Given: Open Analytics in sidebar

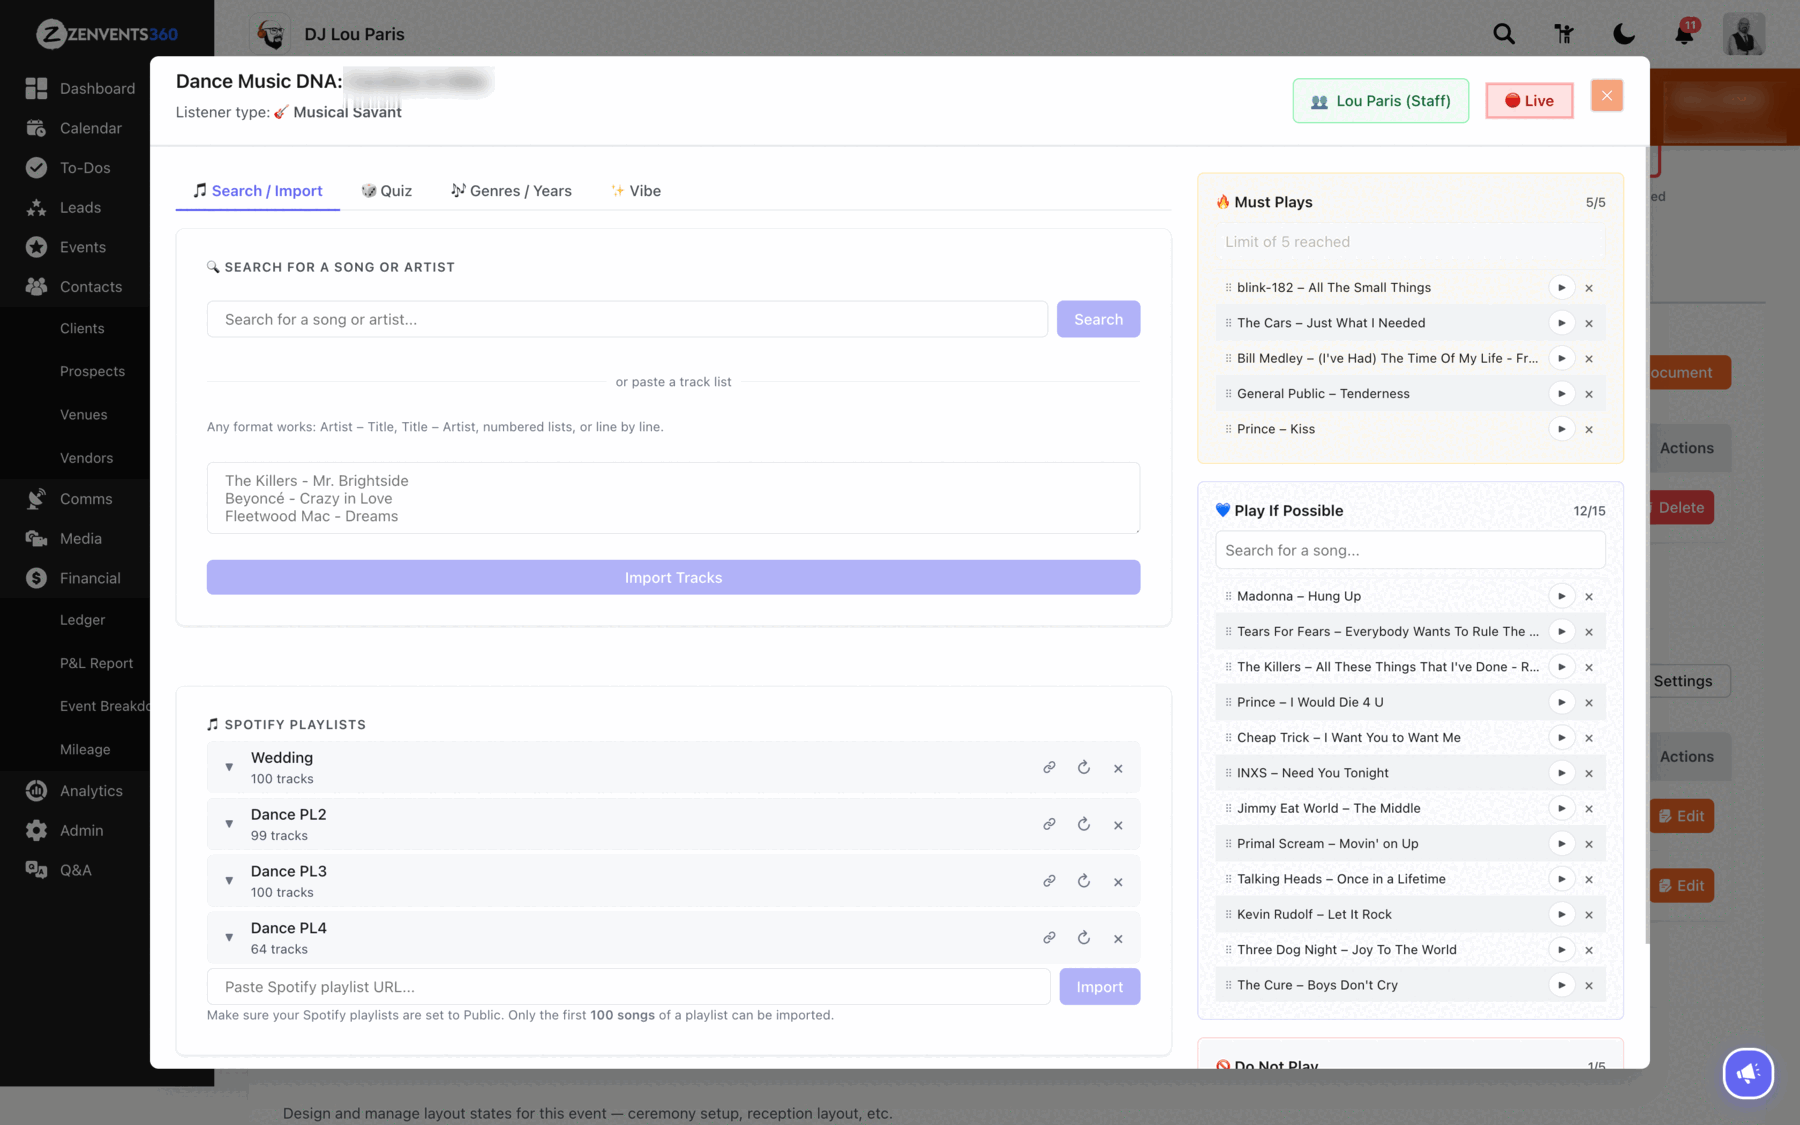Looking at the screenshot, I should pos(75,791).
